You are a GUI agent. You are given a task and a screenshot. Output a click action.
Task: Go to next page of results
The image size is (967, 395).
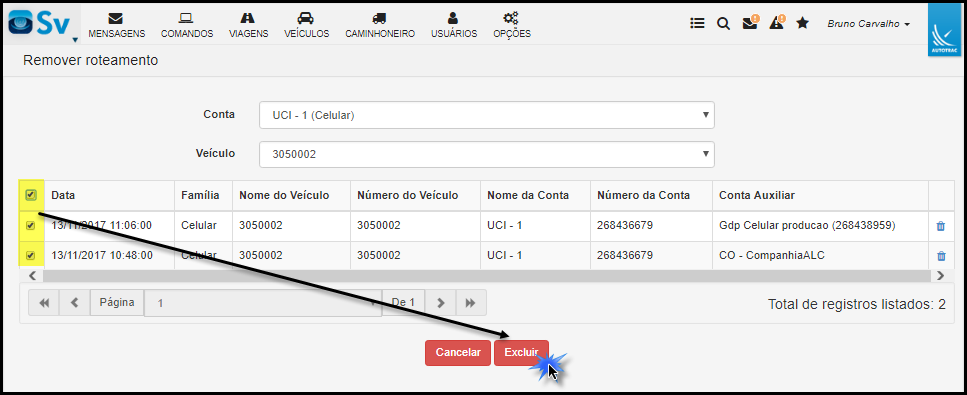440,302
